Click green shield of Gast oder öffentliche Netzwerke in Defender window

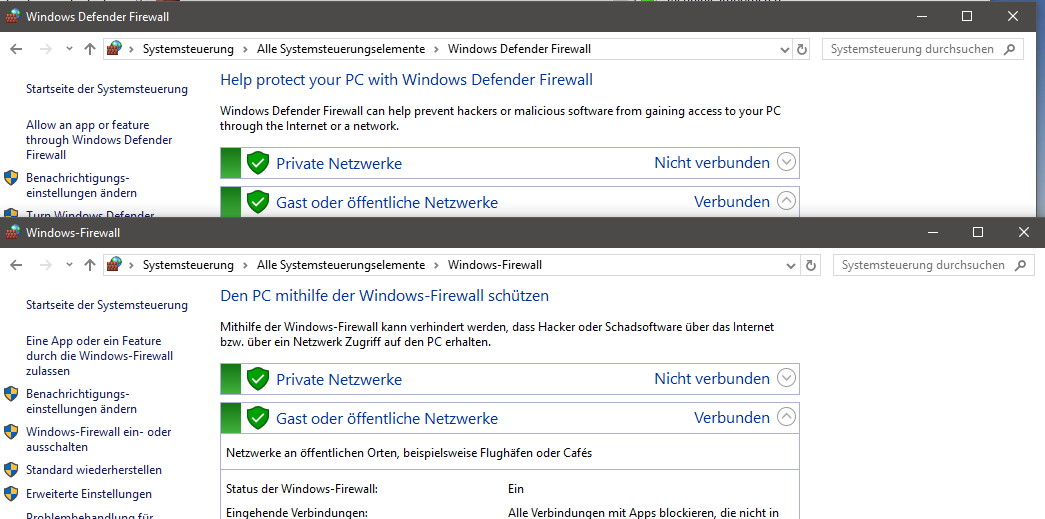pyautogui.click(x=257, y=201)
